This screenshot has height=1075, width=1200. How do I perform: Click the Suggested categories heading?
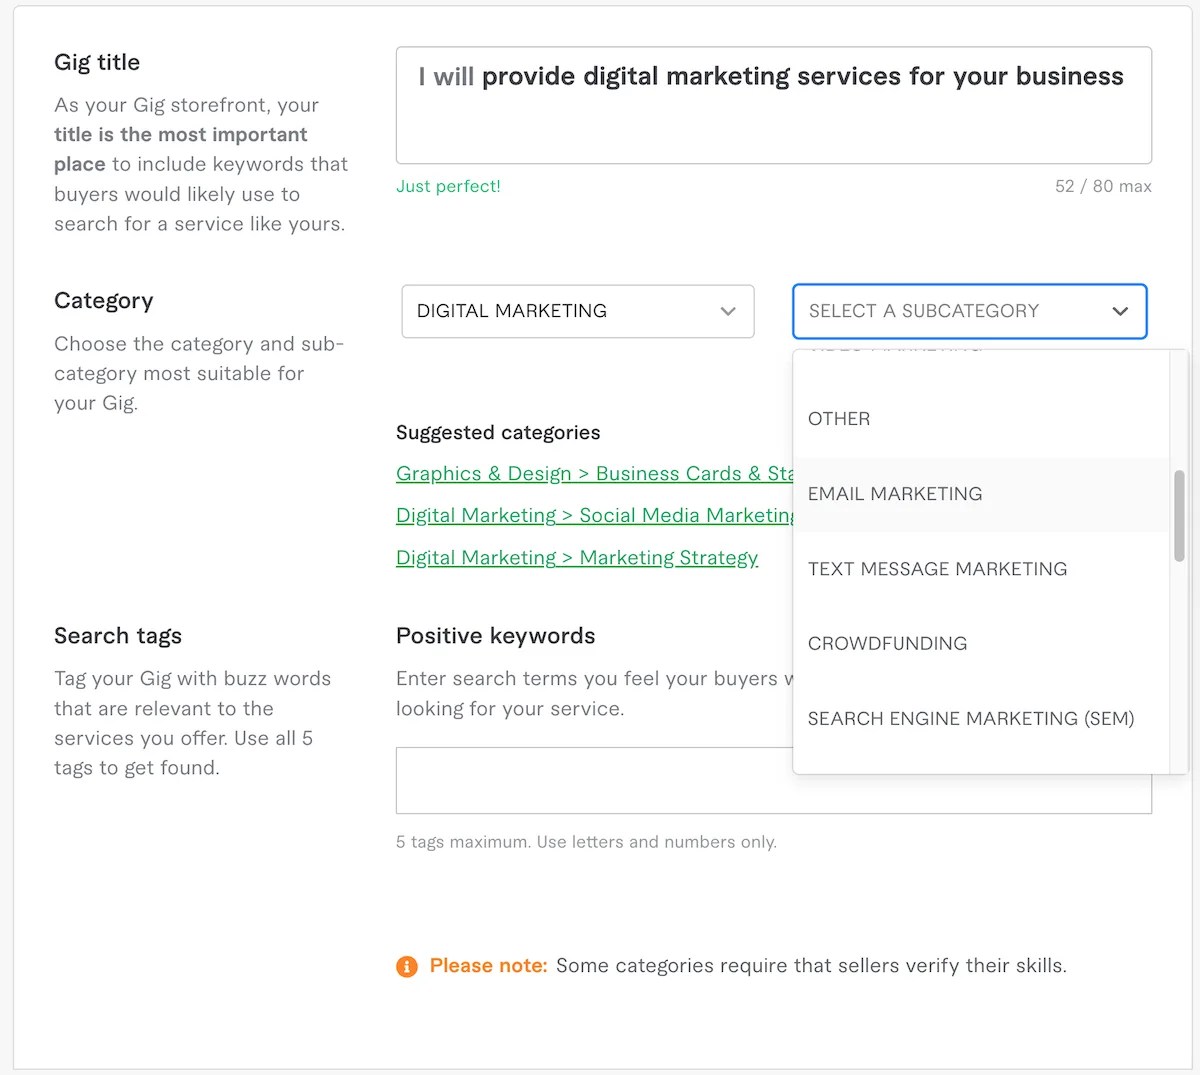point(498,432)
